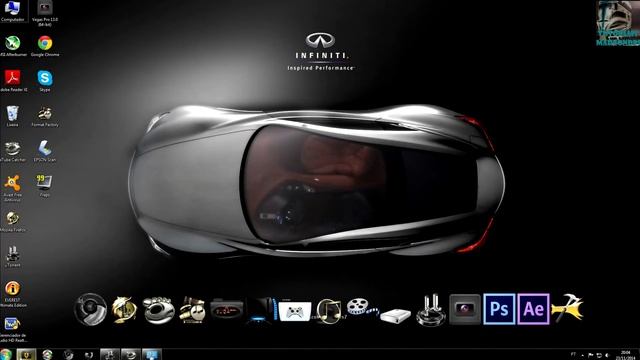Click the gold music note dock icon
The width and height of the screenshot is (640, 360).
pyautogui.click(x=328, y=311)
